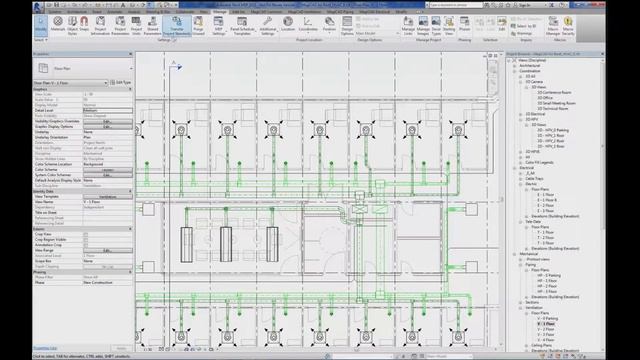The height and width of the screenshot is (360, 640).
Task: Expand the Architectural node in Project Browser
Action: [515, 66]
